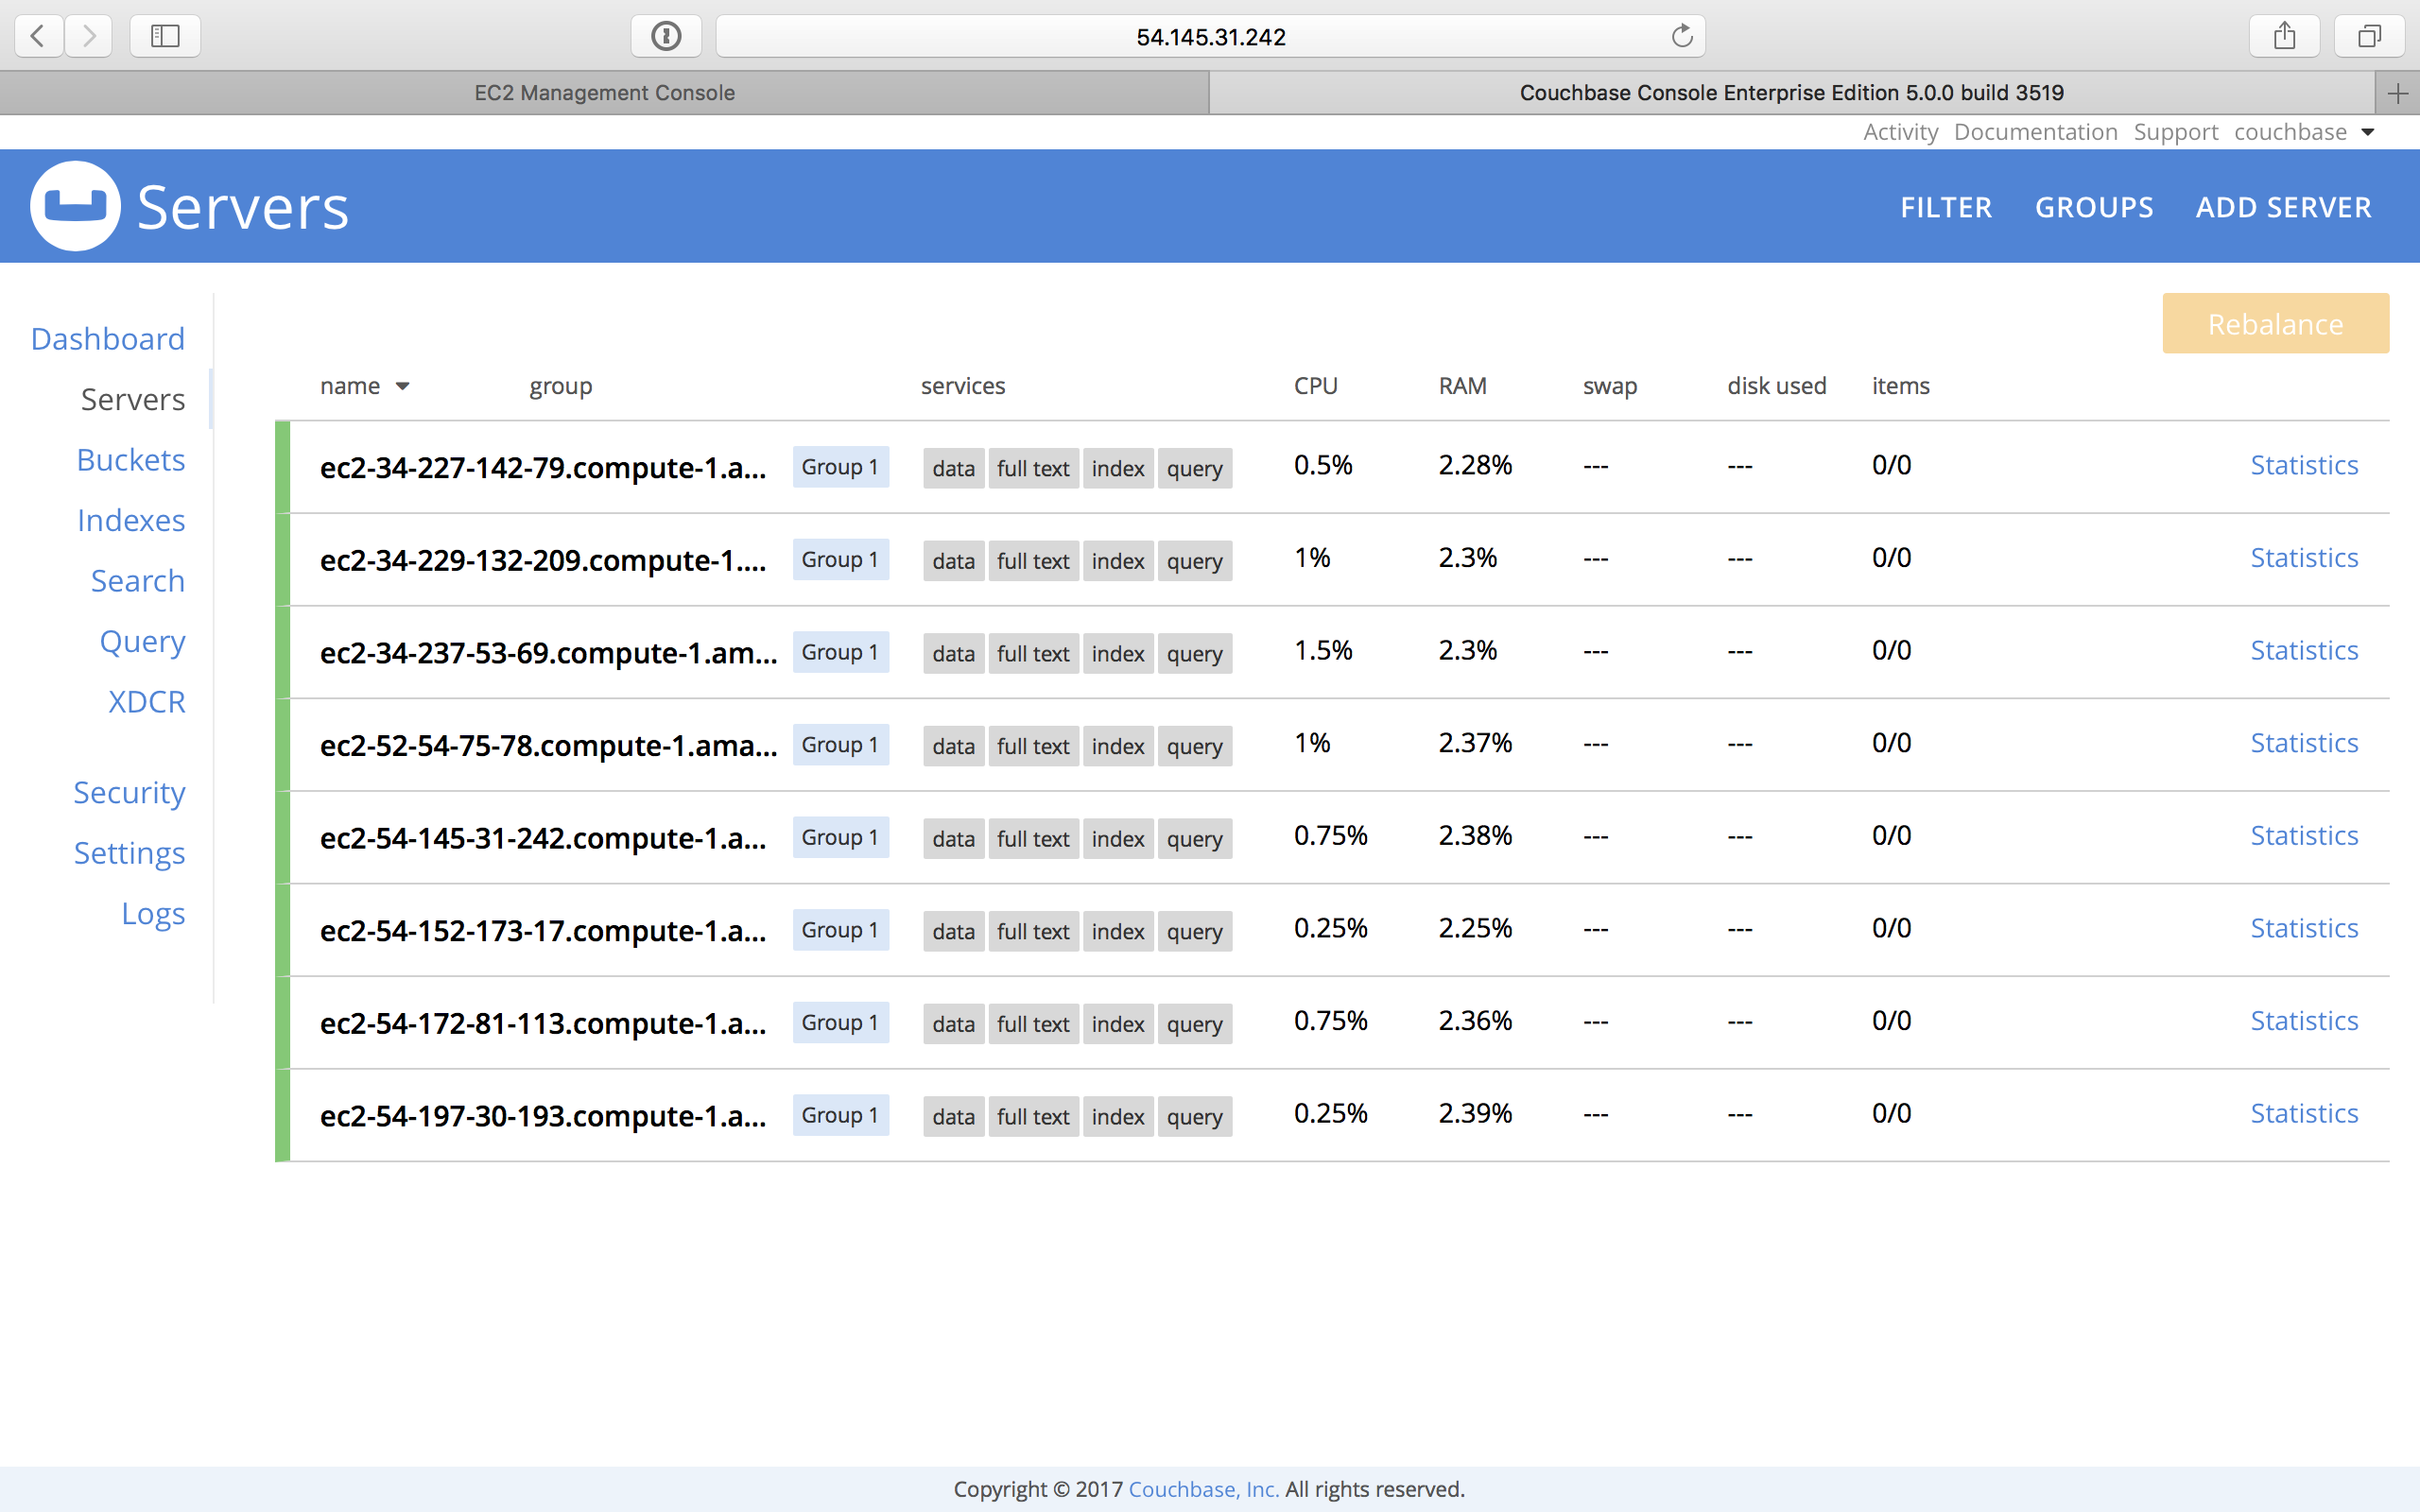Select the Couchbase Console browser tab
This screenshot has height=1512, width=2420.
pos(1791,93)
